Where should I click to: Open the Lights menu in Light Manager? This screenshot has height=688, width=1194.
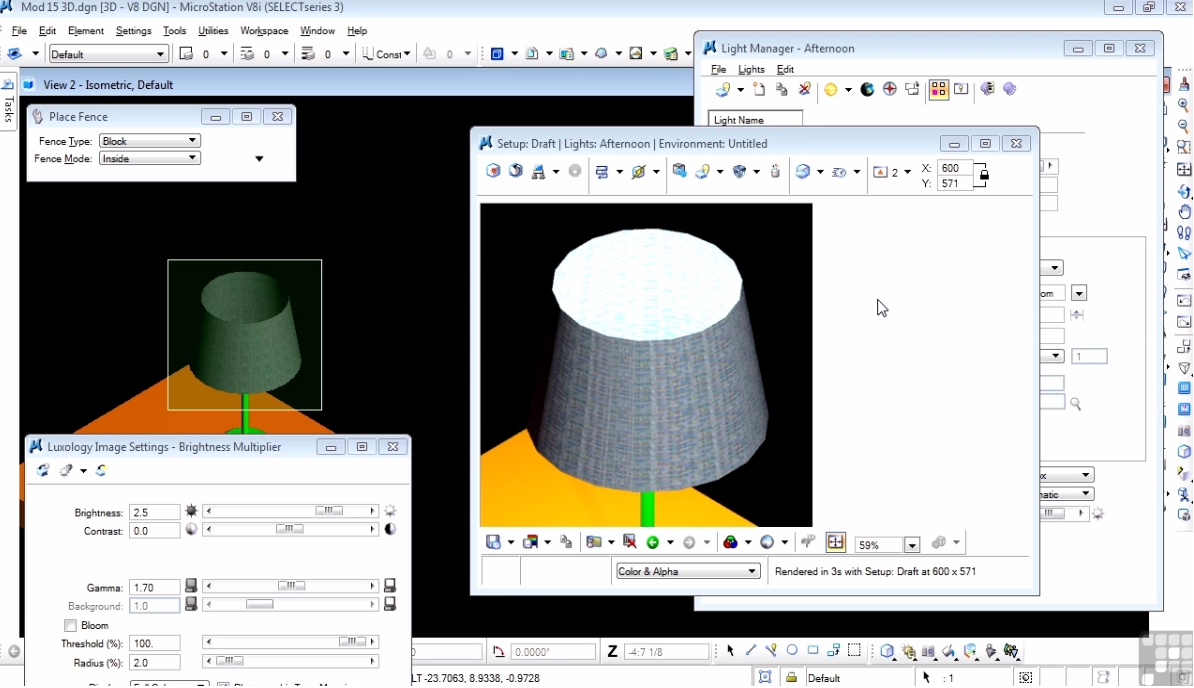(751, 70)
